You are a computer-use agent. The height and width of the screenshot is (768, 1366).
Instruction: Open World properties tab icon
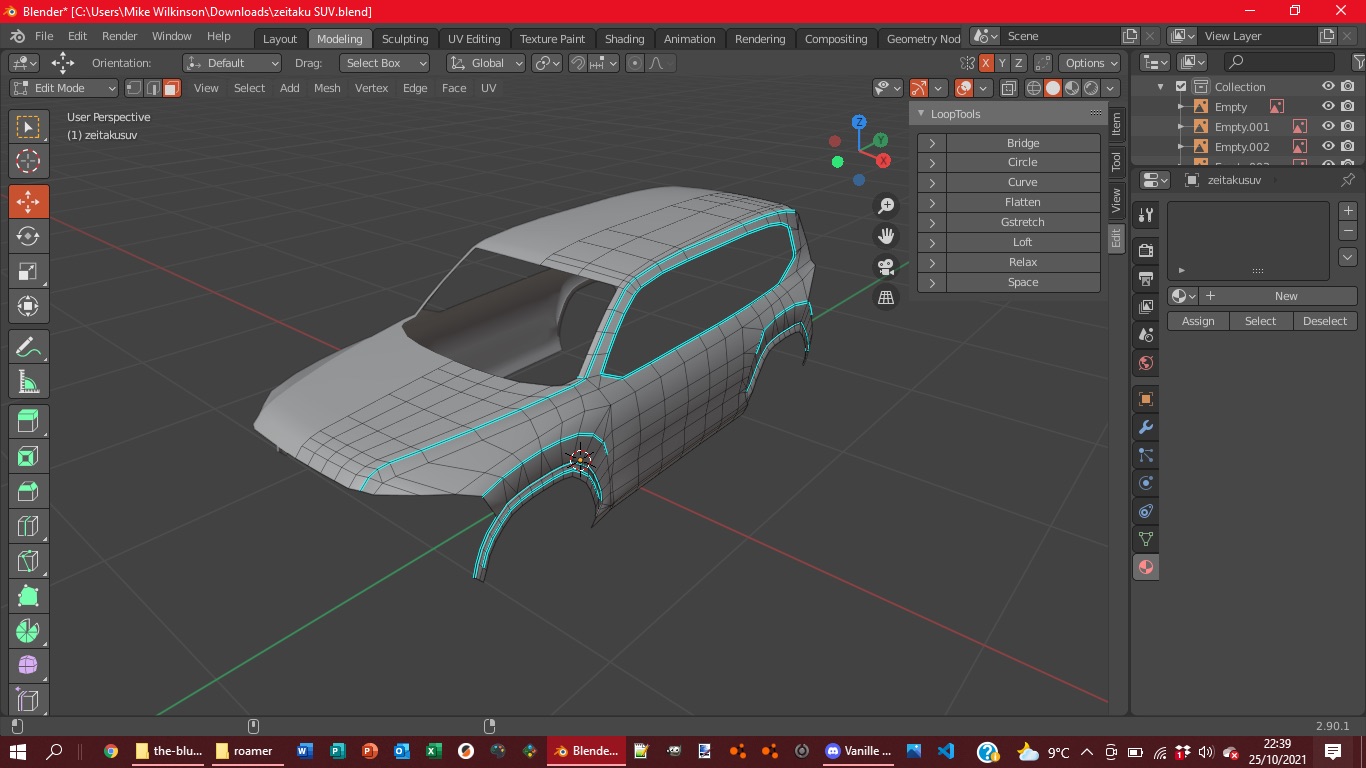1146,363
